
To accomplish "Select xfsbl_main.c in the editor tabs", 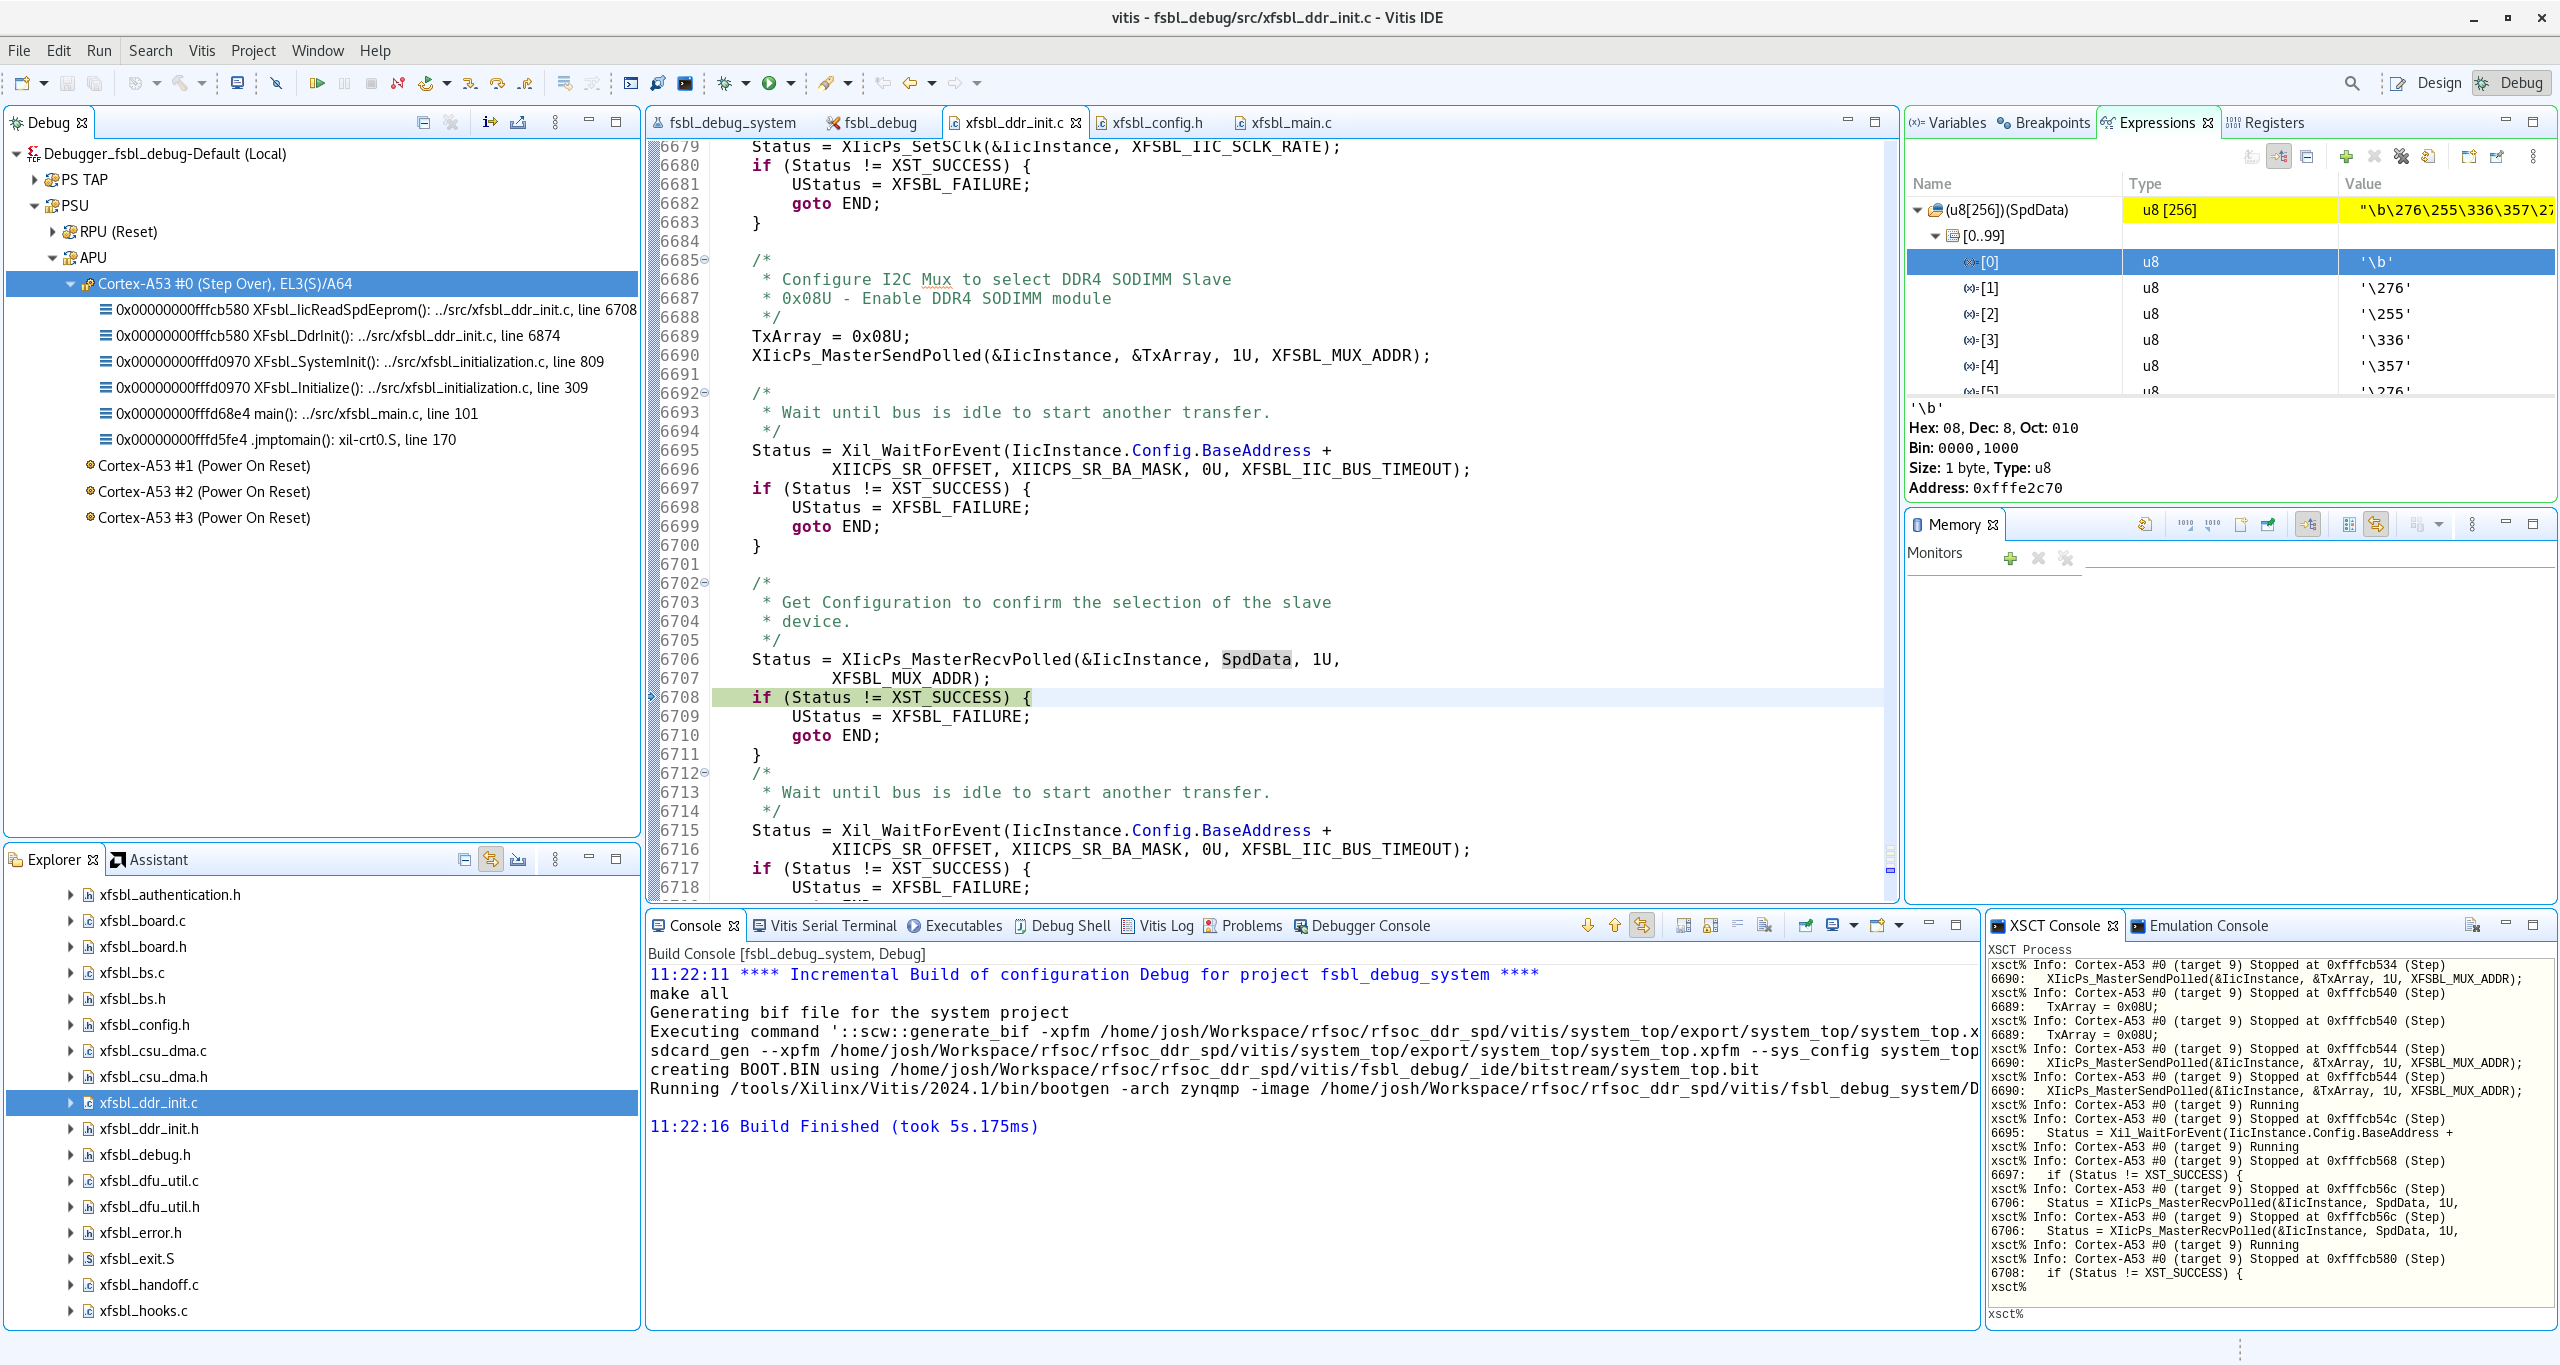I will click(x=1291, y=122).
